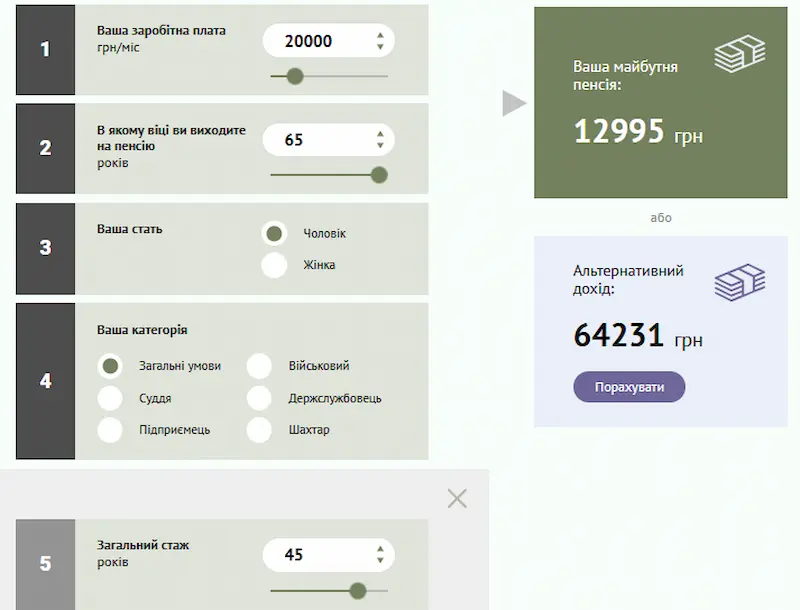800x610 pixels.
Task: Click the Загальний стаж slider handle
Action: click(x=358, y=590)
